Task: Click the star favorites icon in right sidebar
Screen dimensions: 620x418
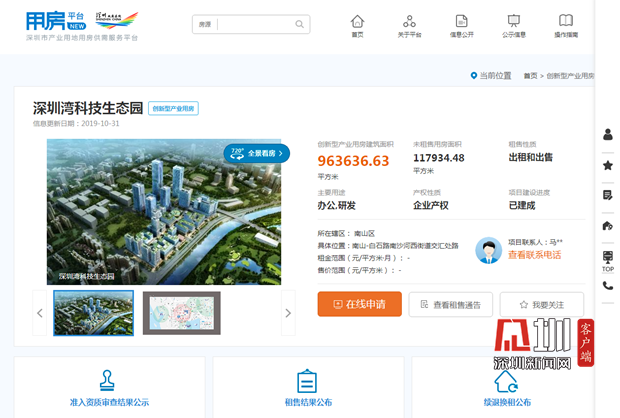Action: tap(607, 165)
